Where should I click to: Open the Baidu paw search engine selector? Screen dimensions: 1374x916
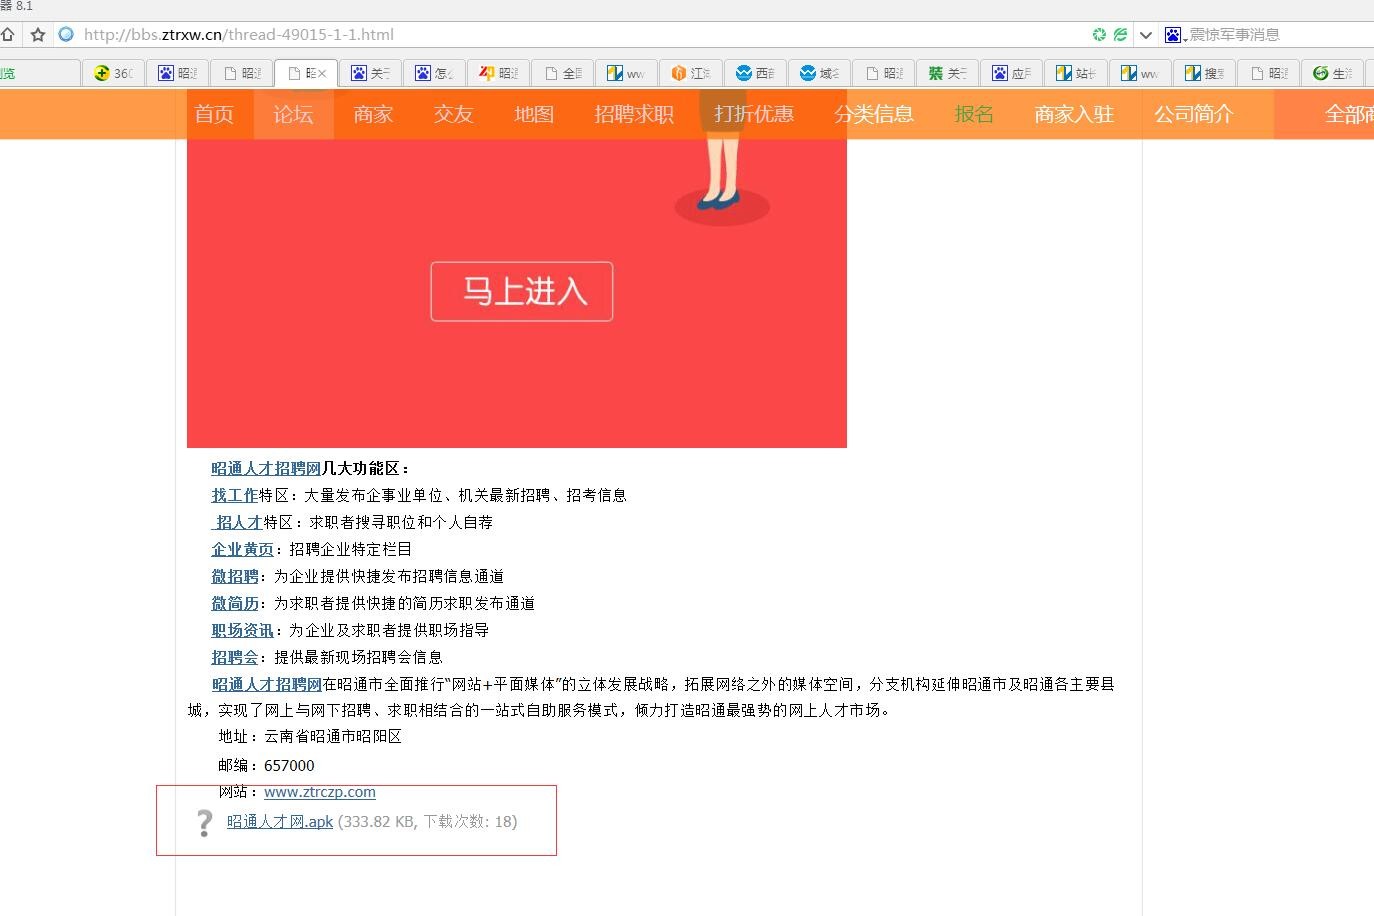(1175, 34)
